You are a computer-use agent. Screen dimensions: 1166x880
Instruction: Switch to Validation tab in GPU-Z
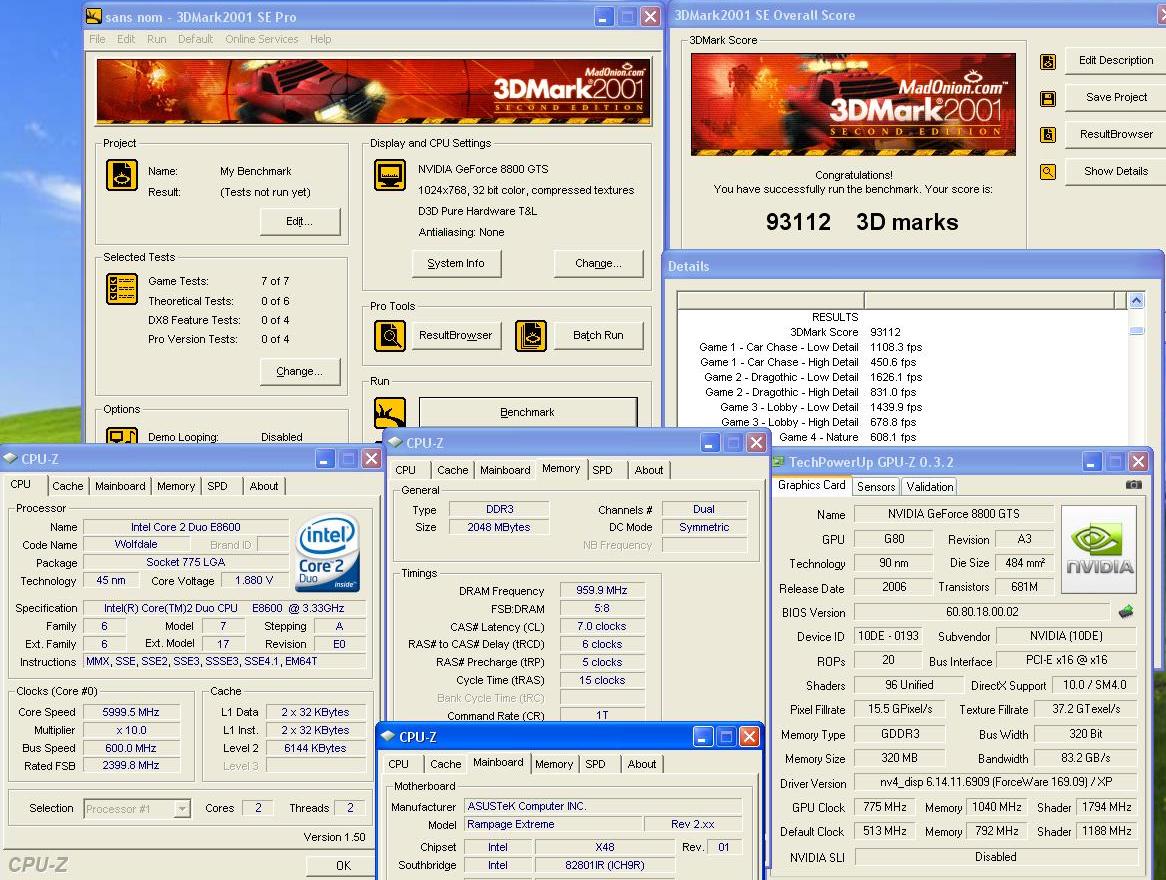point(930,486)
